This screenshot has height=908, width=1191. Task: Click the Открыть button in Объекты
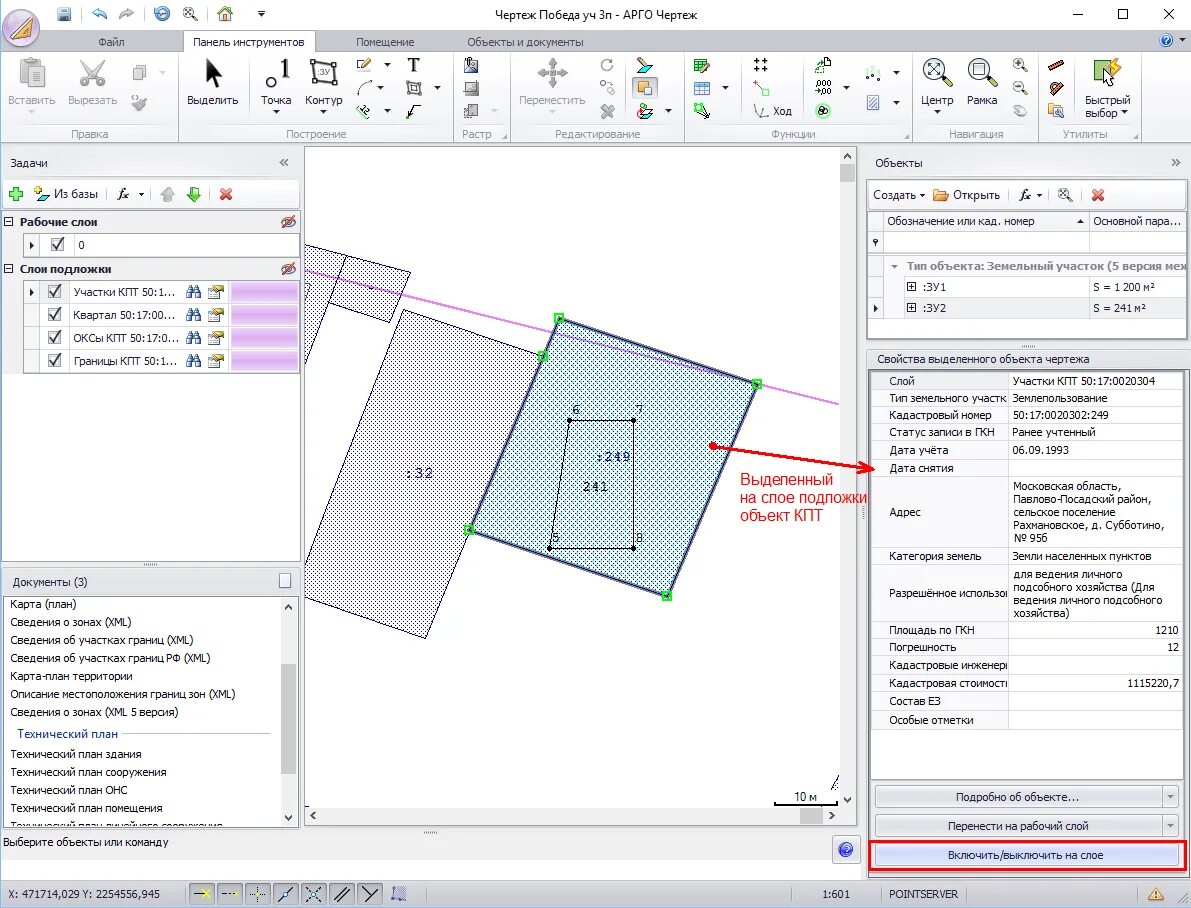(x=966, y=195)
